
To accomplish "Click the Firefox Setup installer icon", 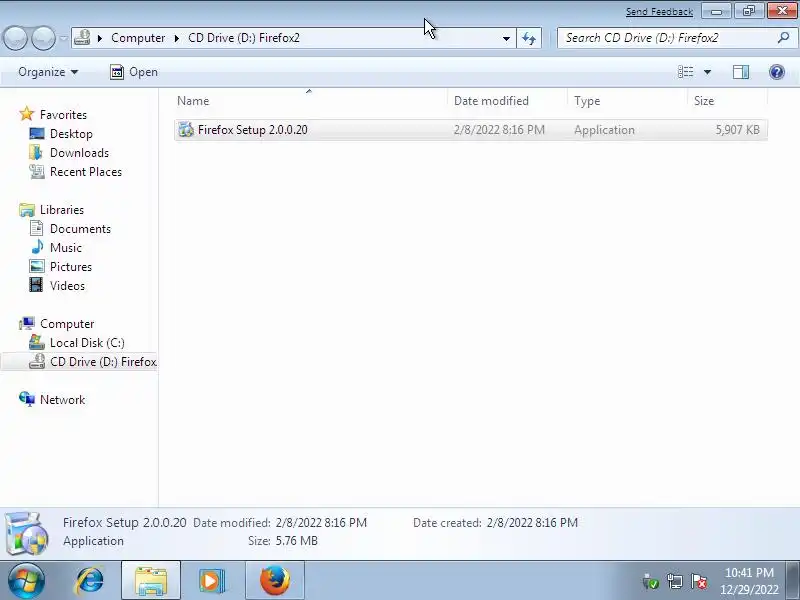I will 186,130.
